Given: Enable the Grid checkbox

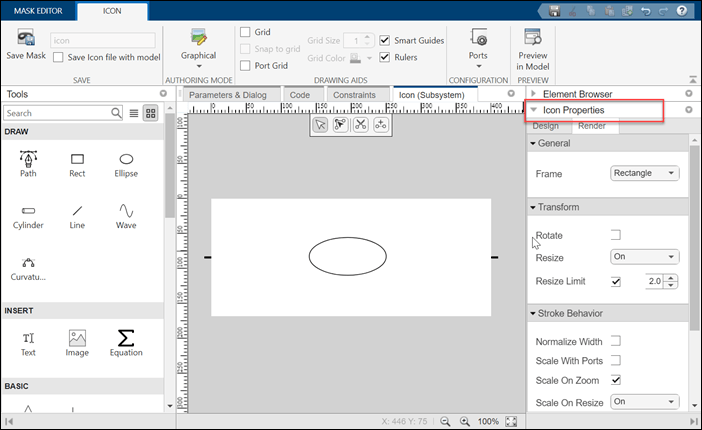Looking at the screenshot, I should [x=245, y=32].
